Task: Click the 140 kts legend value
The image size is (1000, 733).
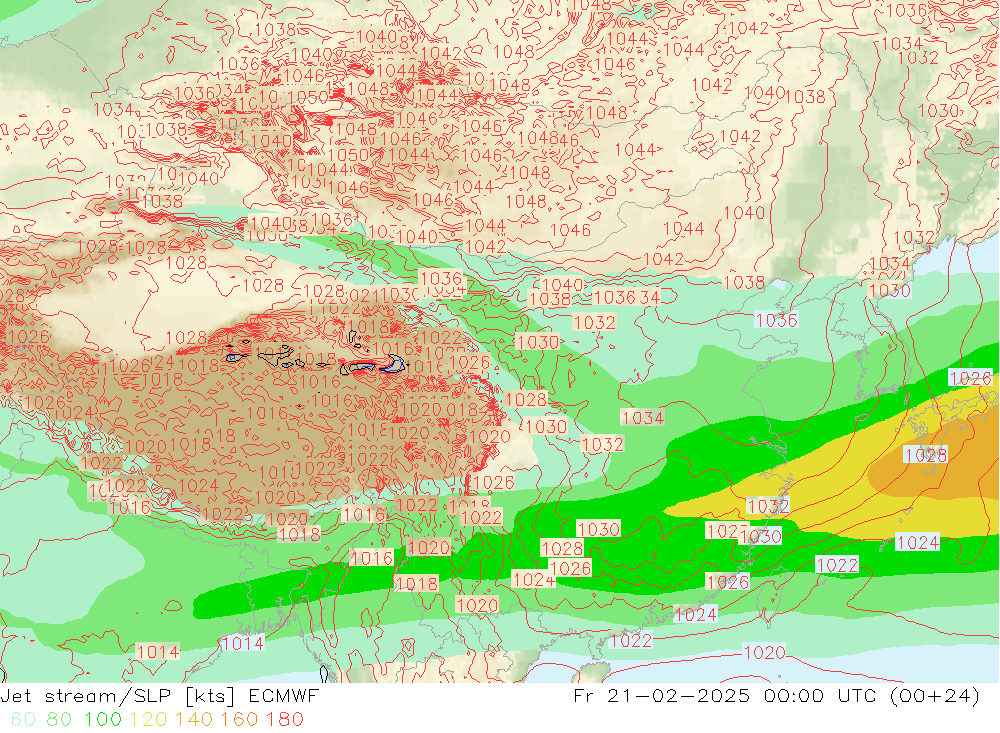Action: tap(194, 719)
